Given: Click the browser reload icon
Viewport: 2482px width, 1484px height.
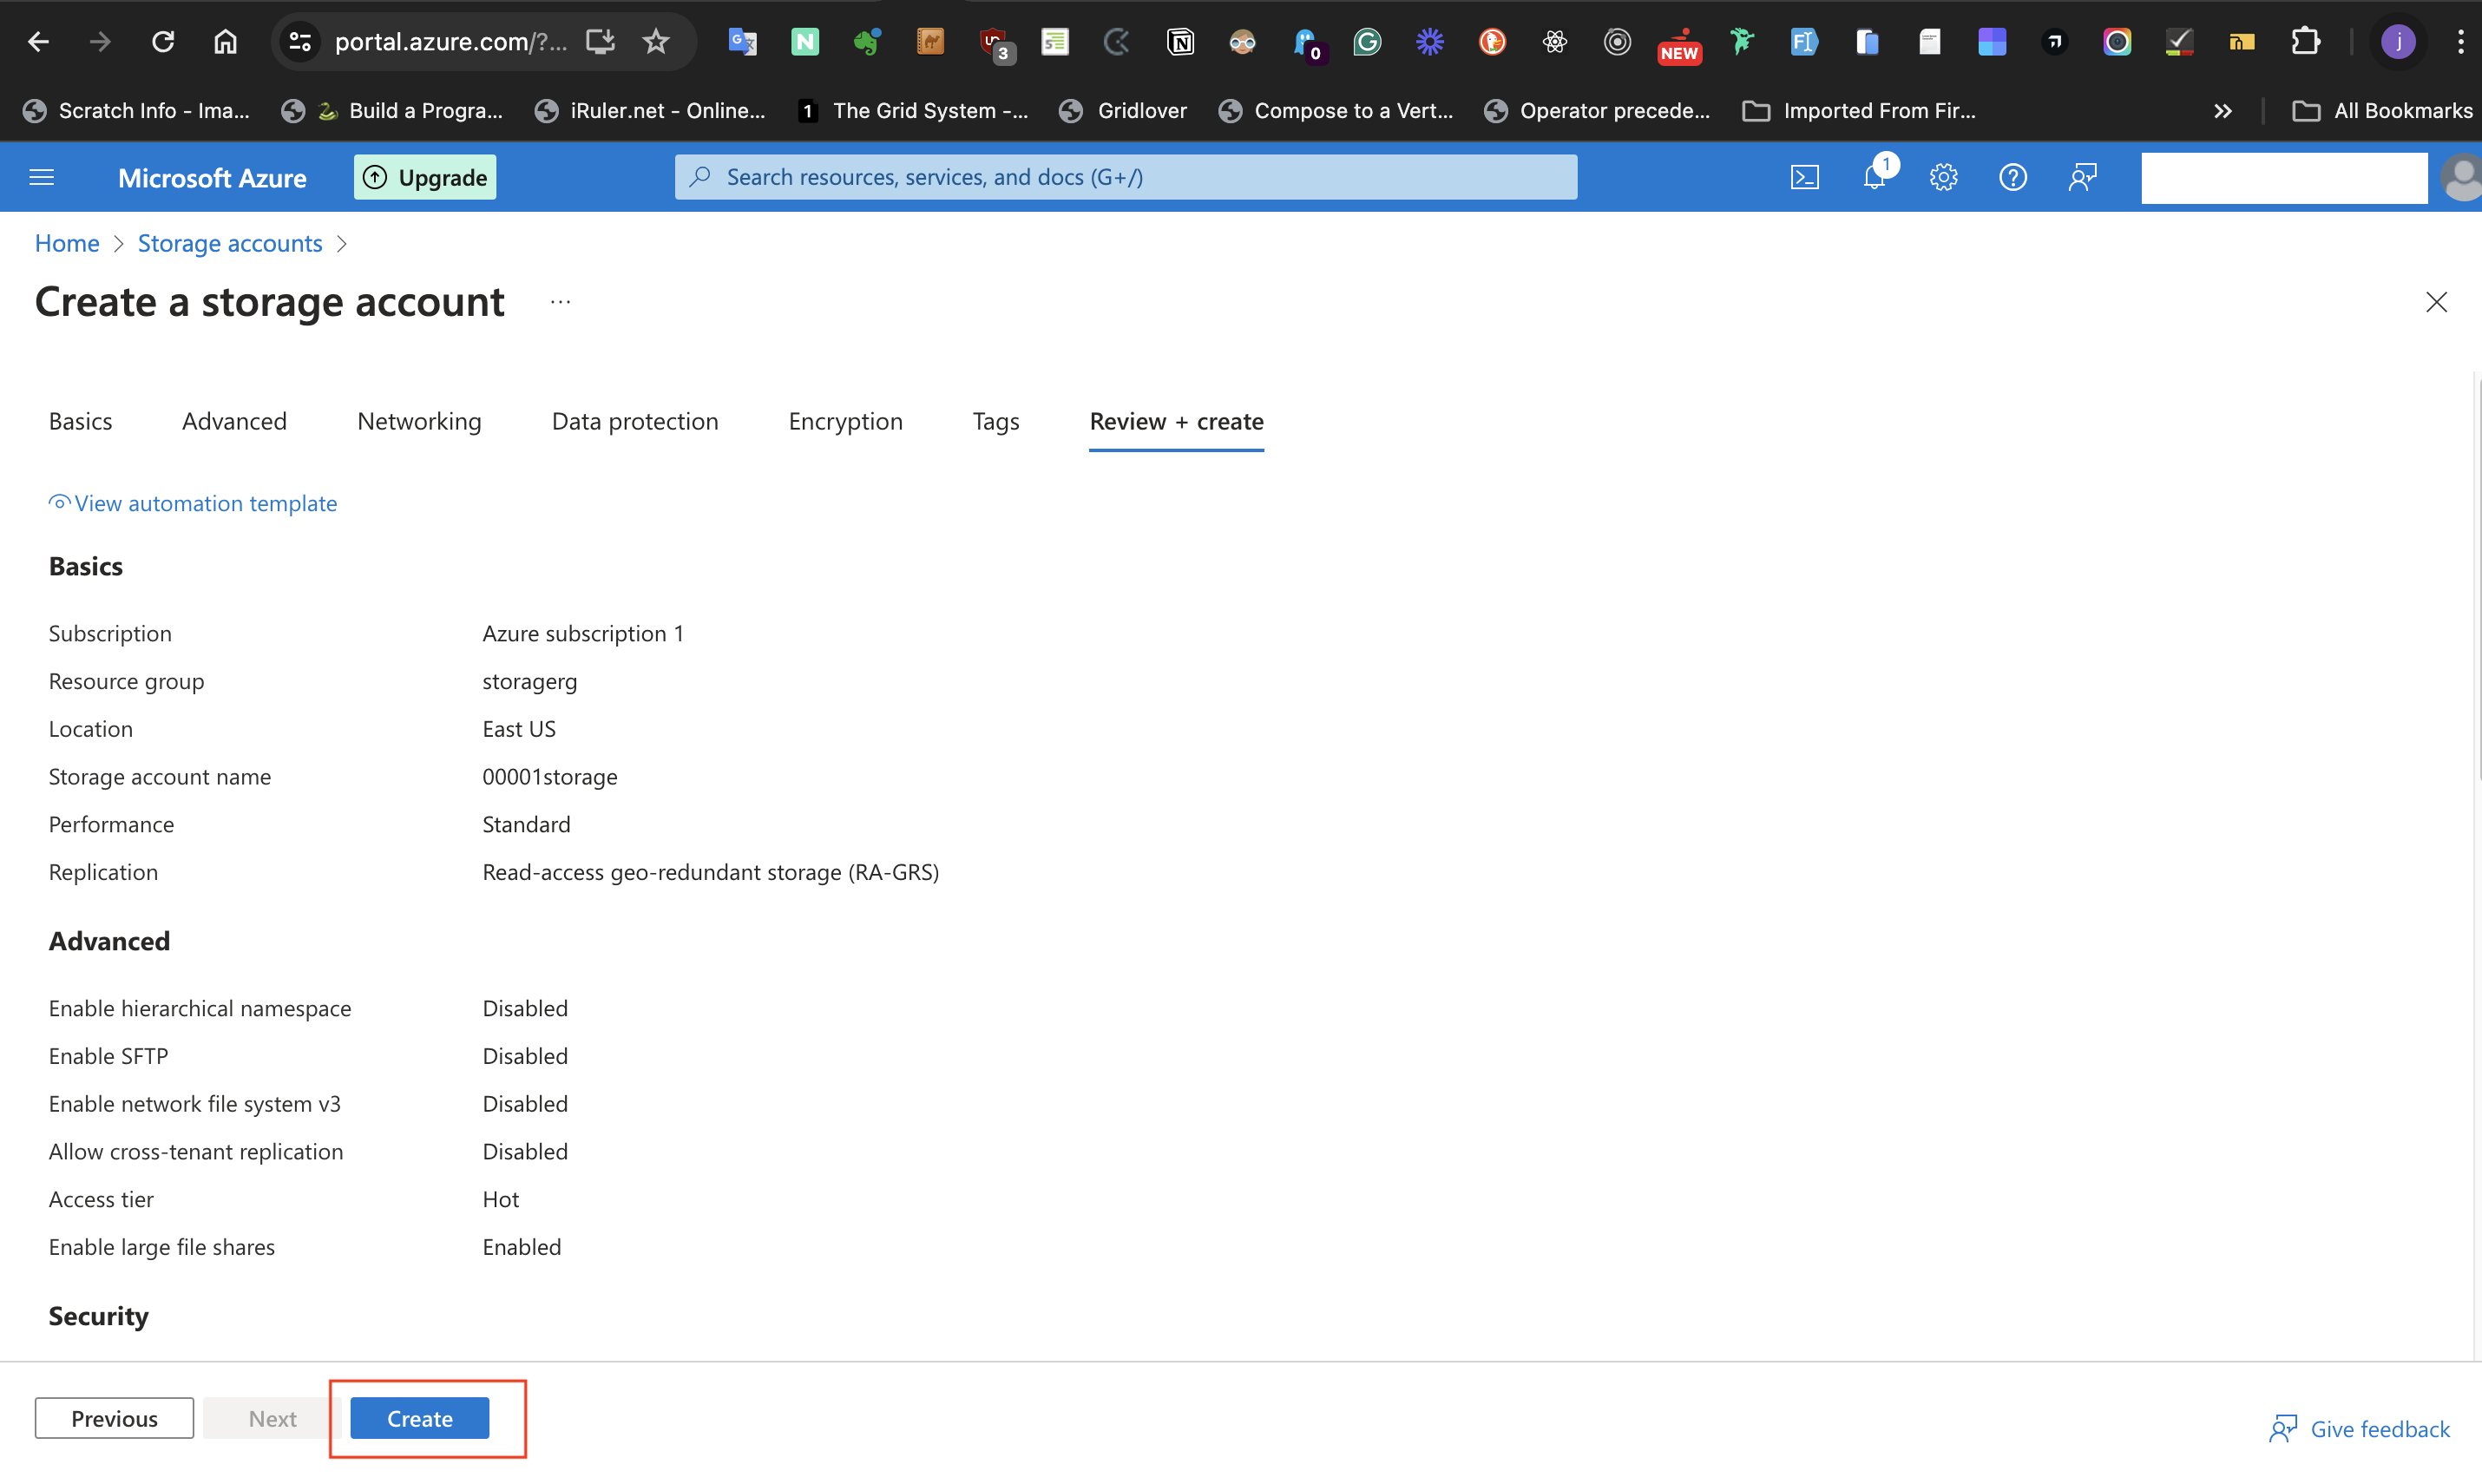Looking at the screenshot, I should click(x=163, y=41).
